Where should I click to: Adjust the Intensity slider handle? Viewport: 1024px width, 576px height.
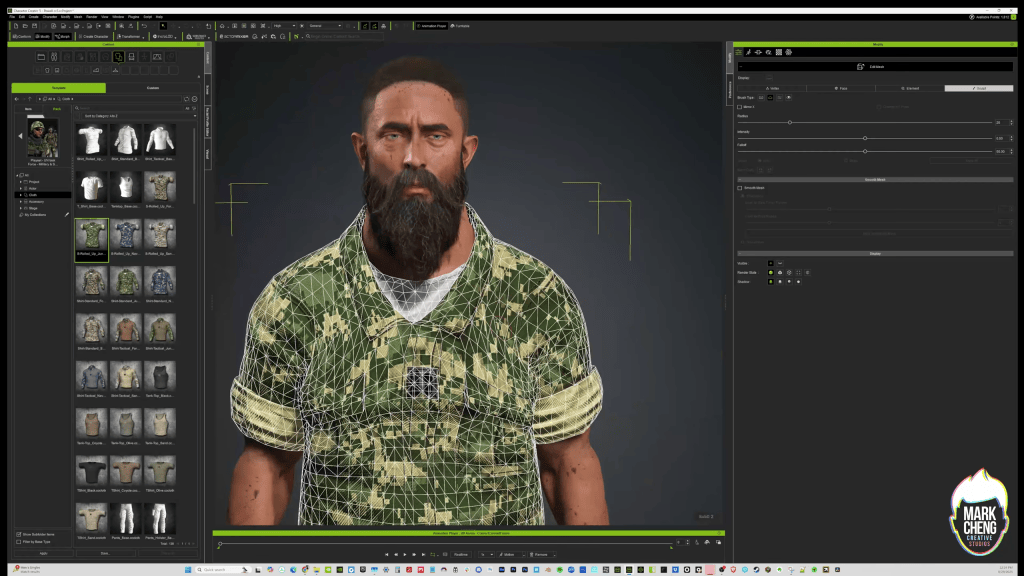point(865,138)
